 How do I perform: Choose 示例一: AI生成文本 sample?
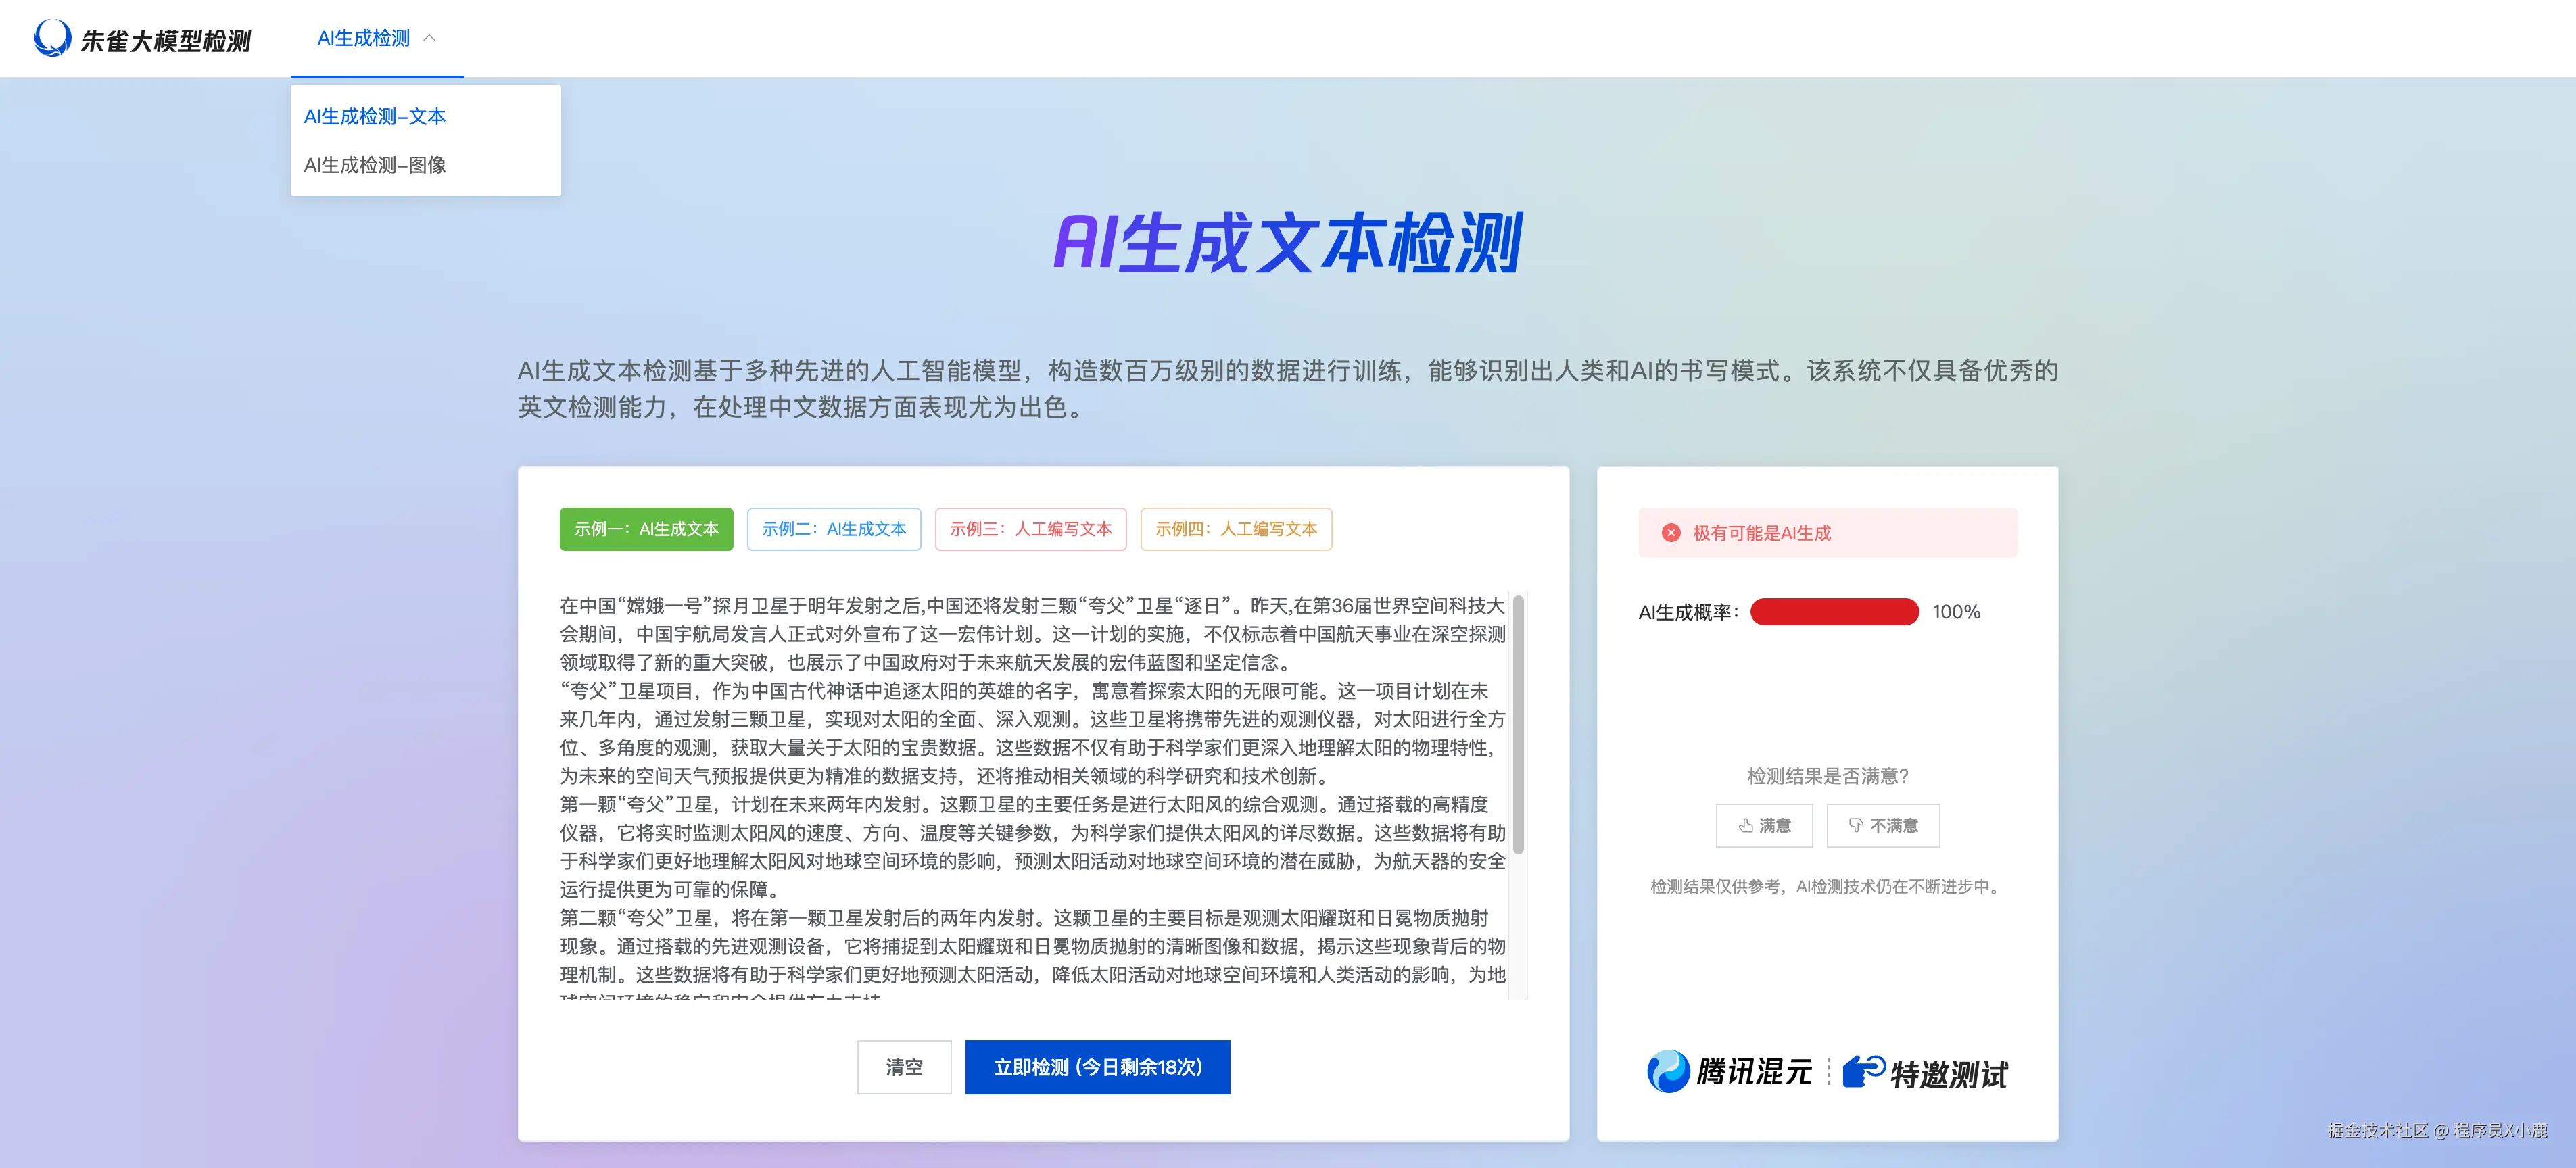coord(646,529)
